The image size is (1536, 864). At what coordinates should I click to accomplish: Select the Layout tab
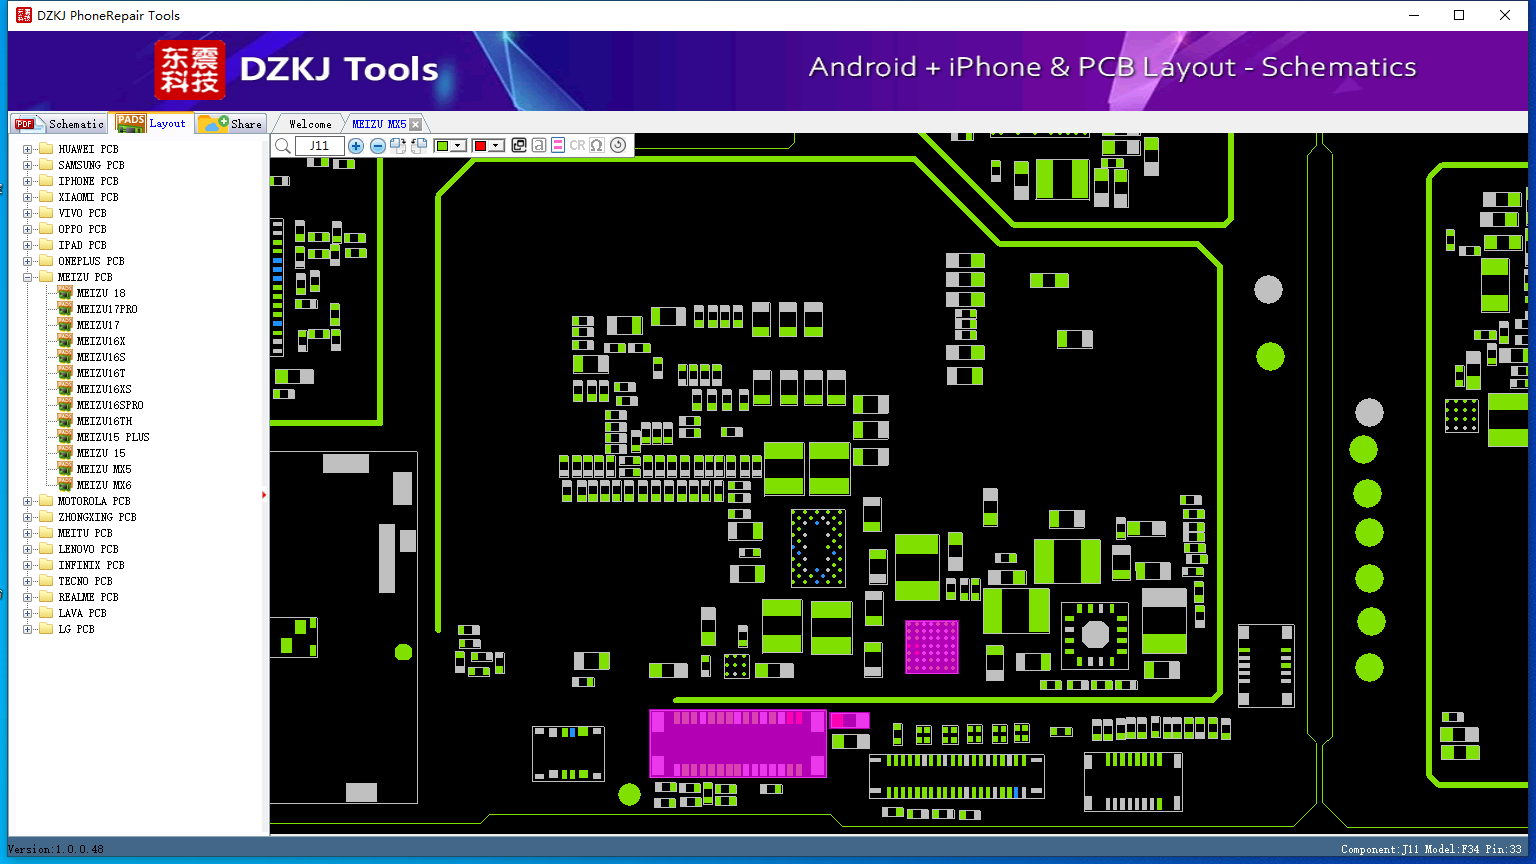pyautogui.click(x=151, y=123)
